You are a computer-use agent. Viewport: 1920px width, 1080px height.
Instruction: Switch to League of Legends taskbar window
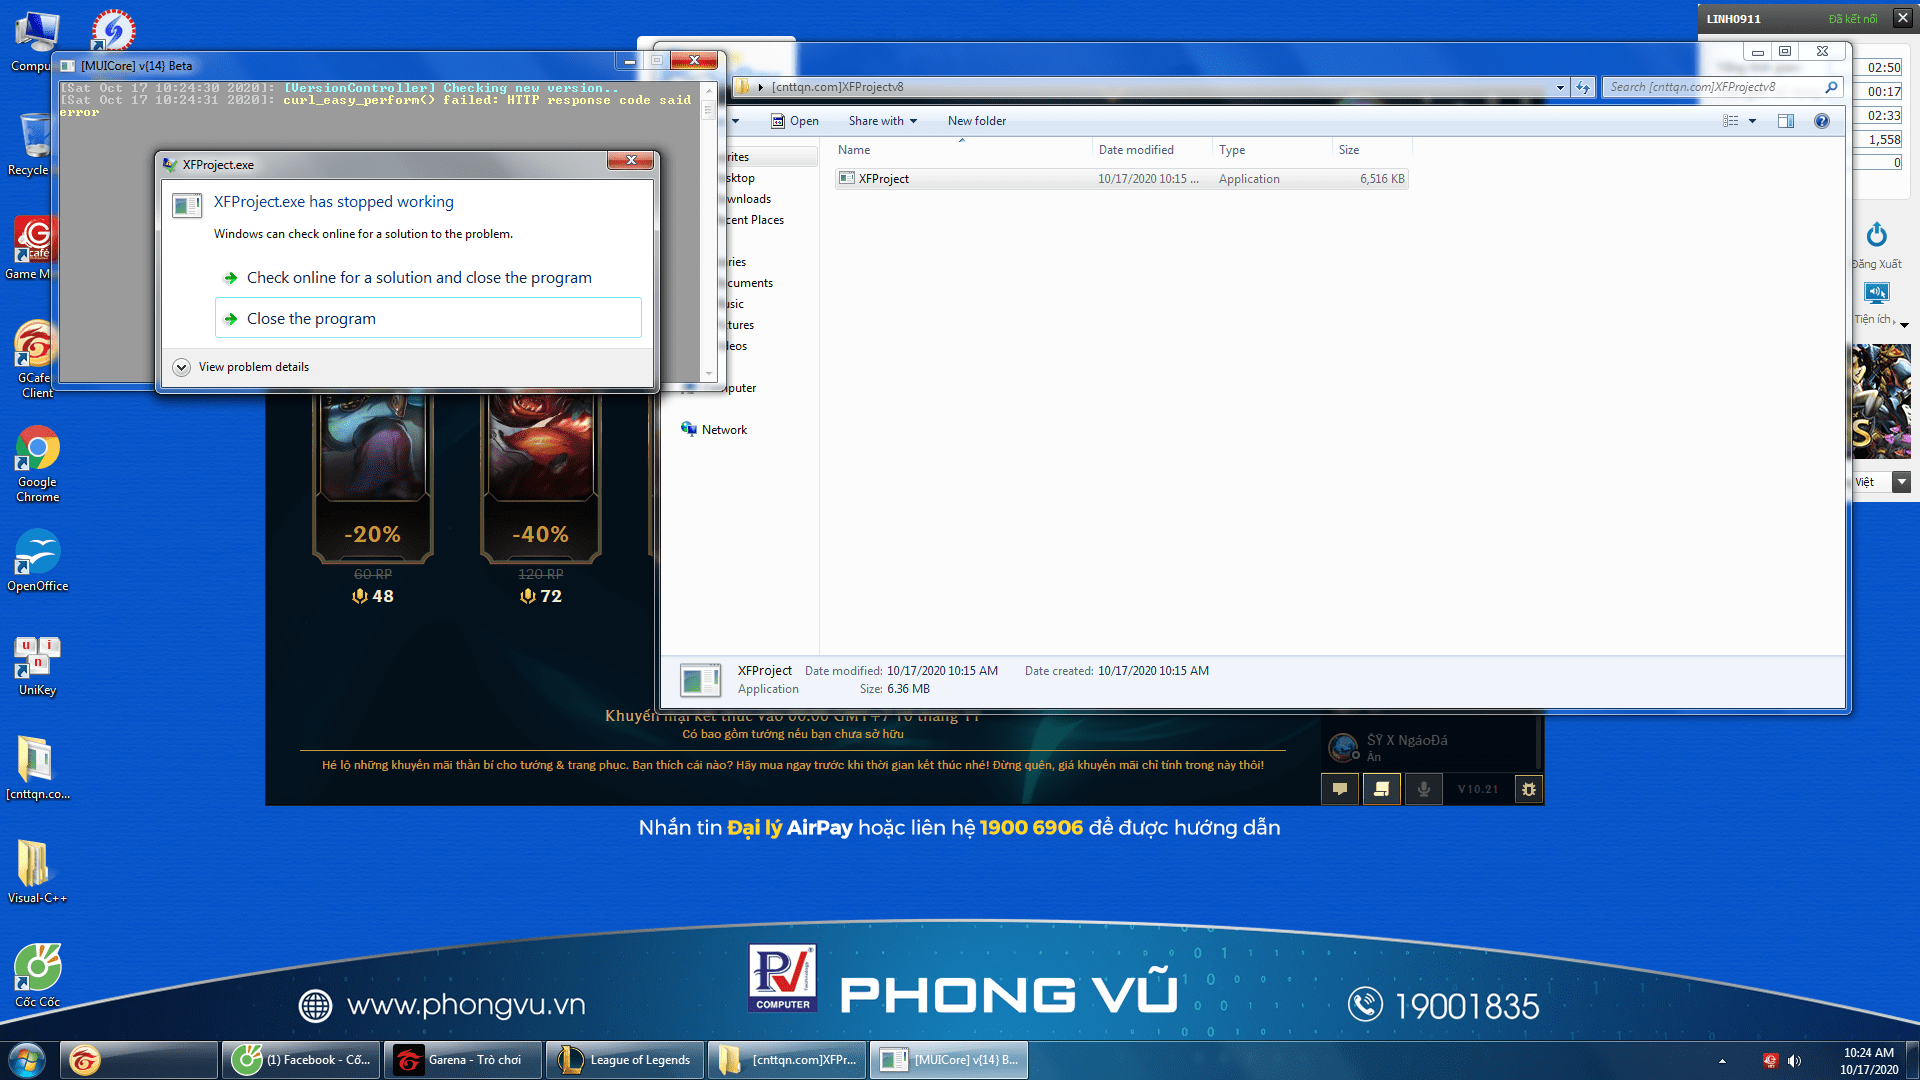click(625, 1060)
